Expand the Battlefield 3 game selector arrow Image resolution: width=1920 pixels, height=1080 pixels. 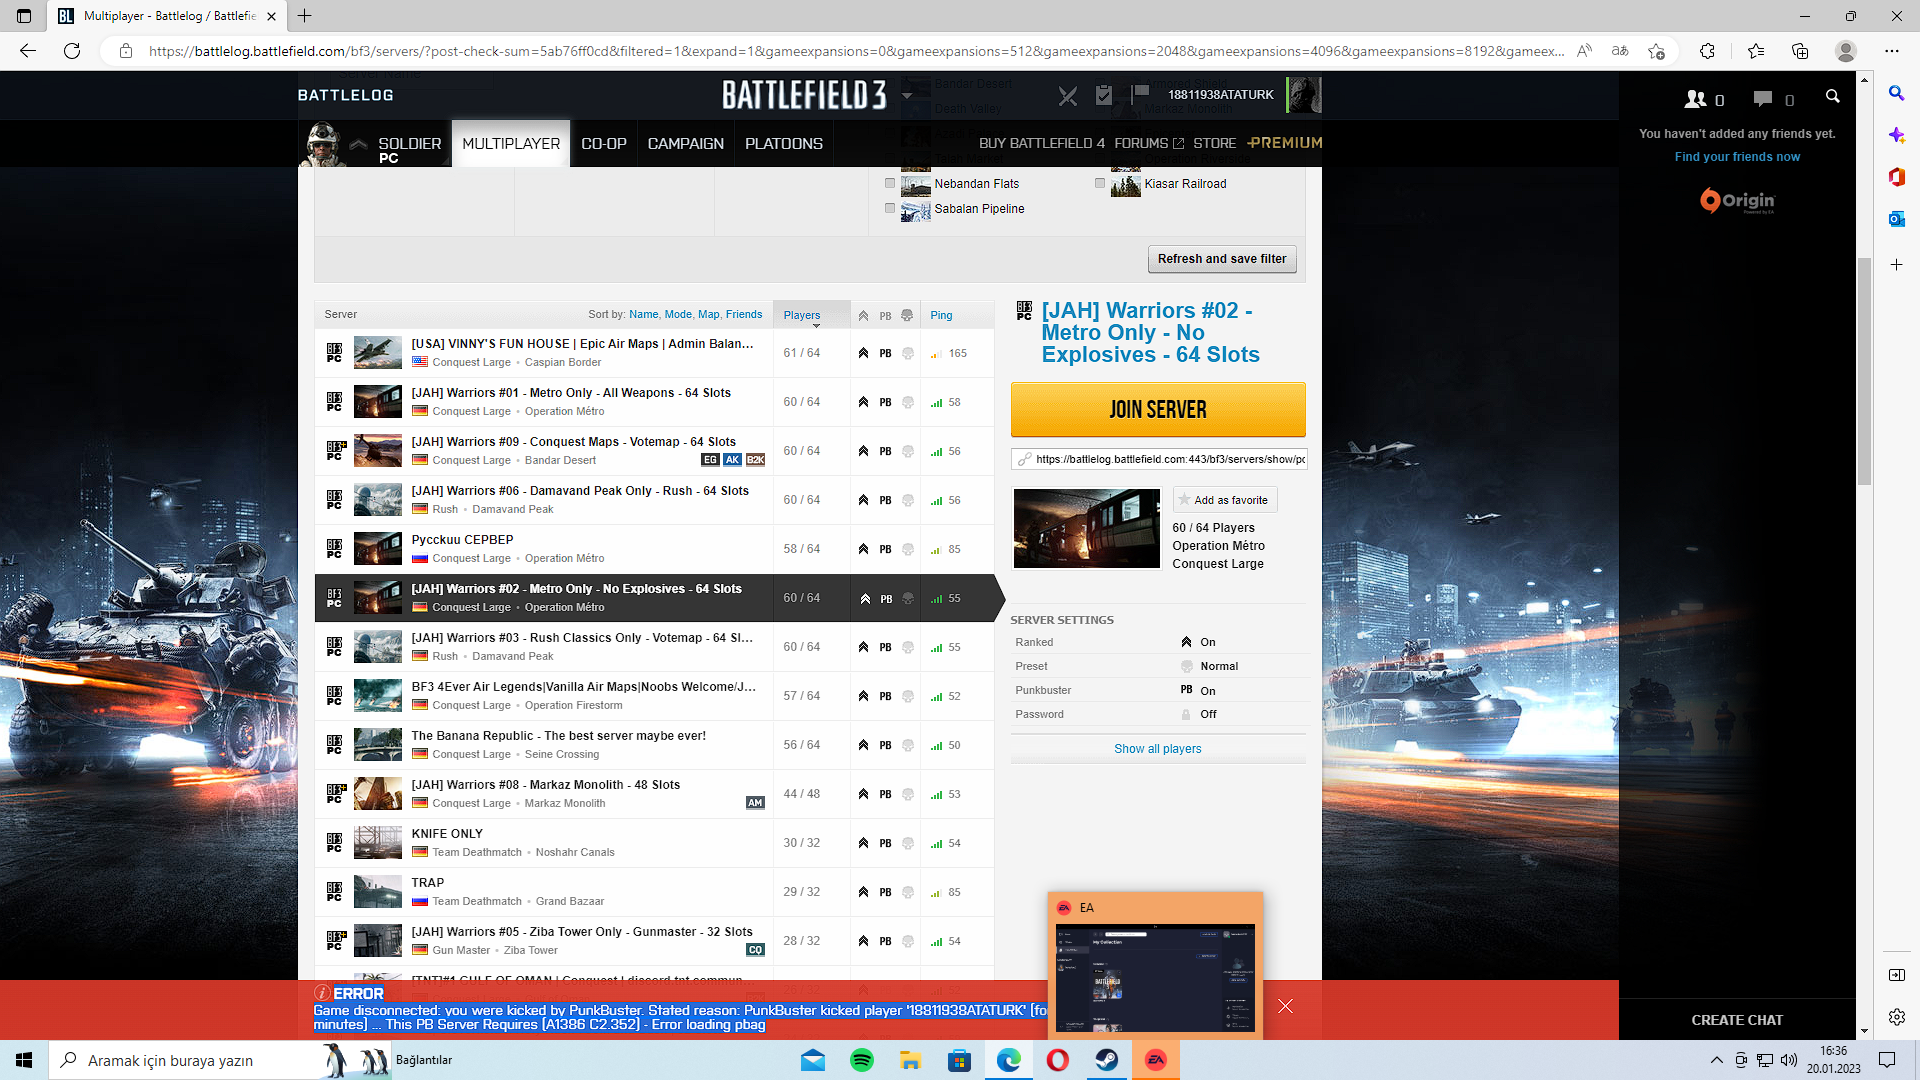coord(907,96)
